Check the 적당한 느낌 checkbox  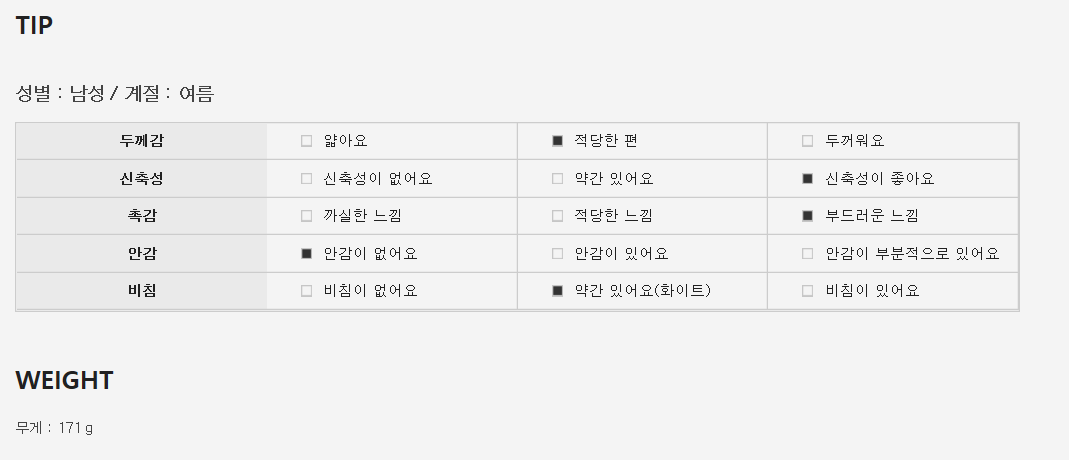pos(558,216)
